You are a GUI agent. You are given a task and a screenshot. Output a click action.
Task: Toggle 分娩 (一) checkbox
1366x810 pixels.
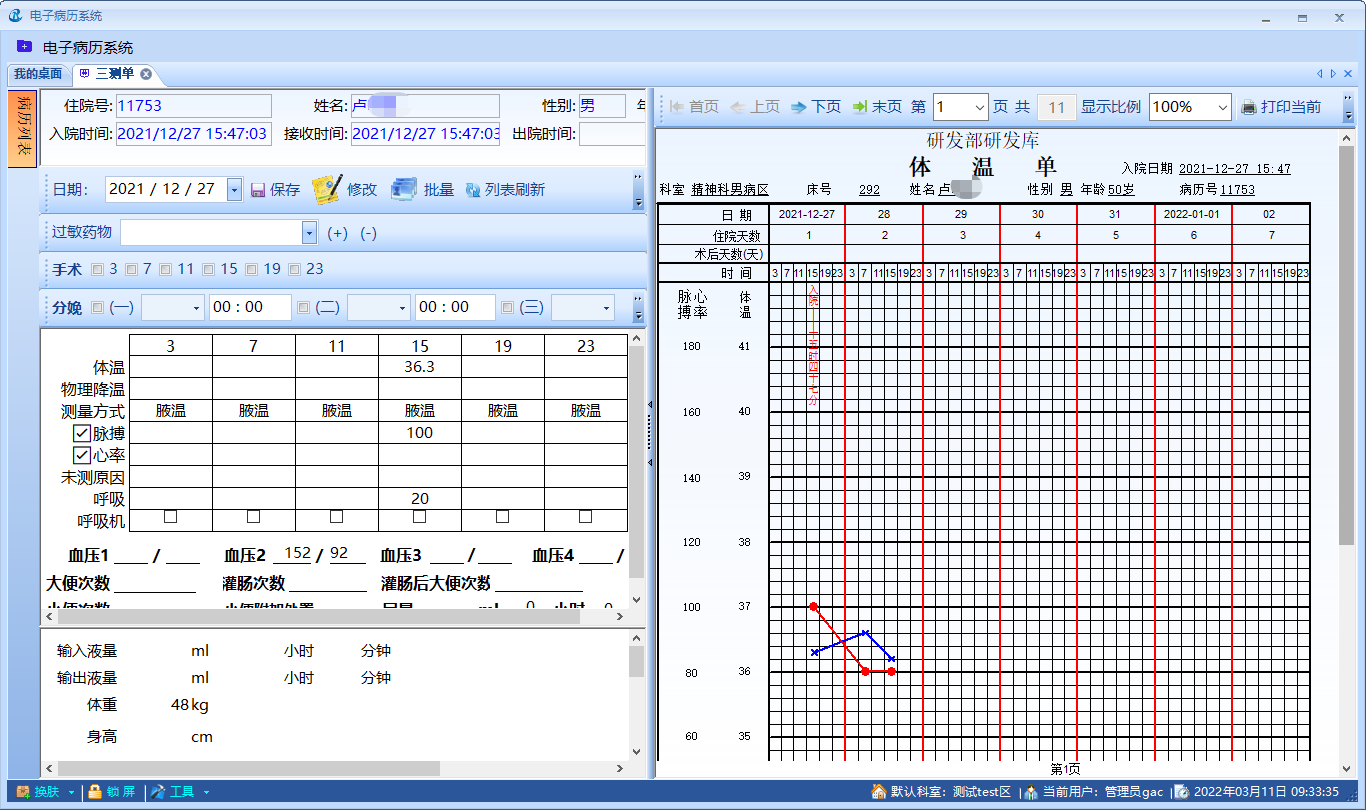97,308
